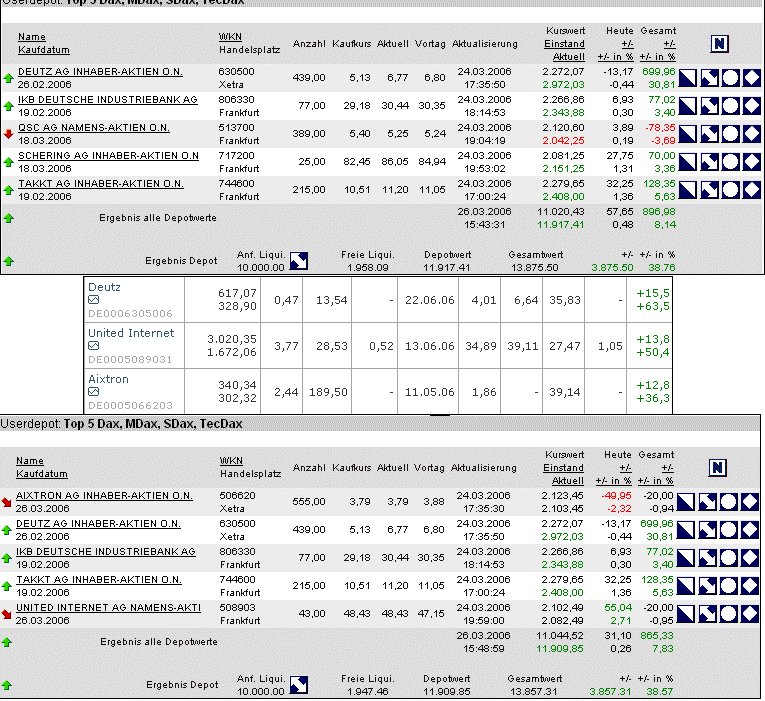Open IKB DEUTSCHE INDUSTRIEBANK link in the depot containing AIXTRON
This screenshot has height=701, width=765.
point(106,552)
